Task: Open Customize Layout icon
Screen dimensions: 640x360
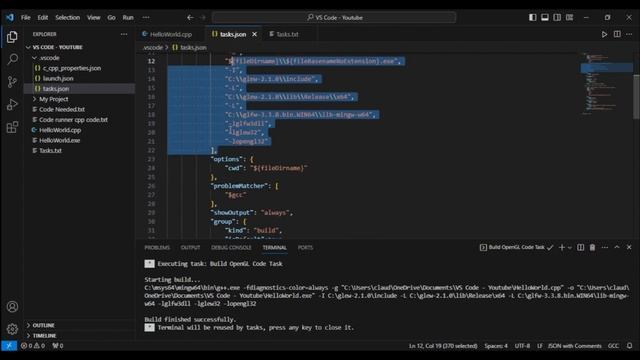Action: pyautogui.click(x=569, y=18)
